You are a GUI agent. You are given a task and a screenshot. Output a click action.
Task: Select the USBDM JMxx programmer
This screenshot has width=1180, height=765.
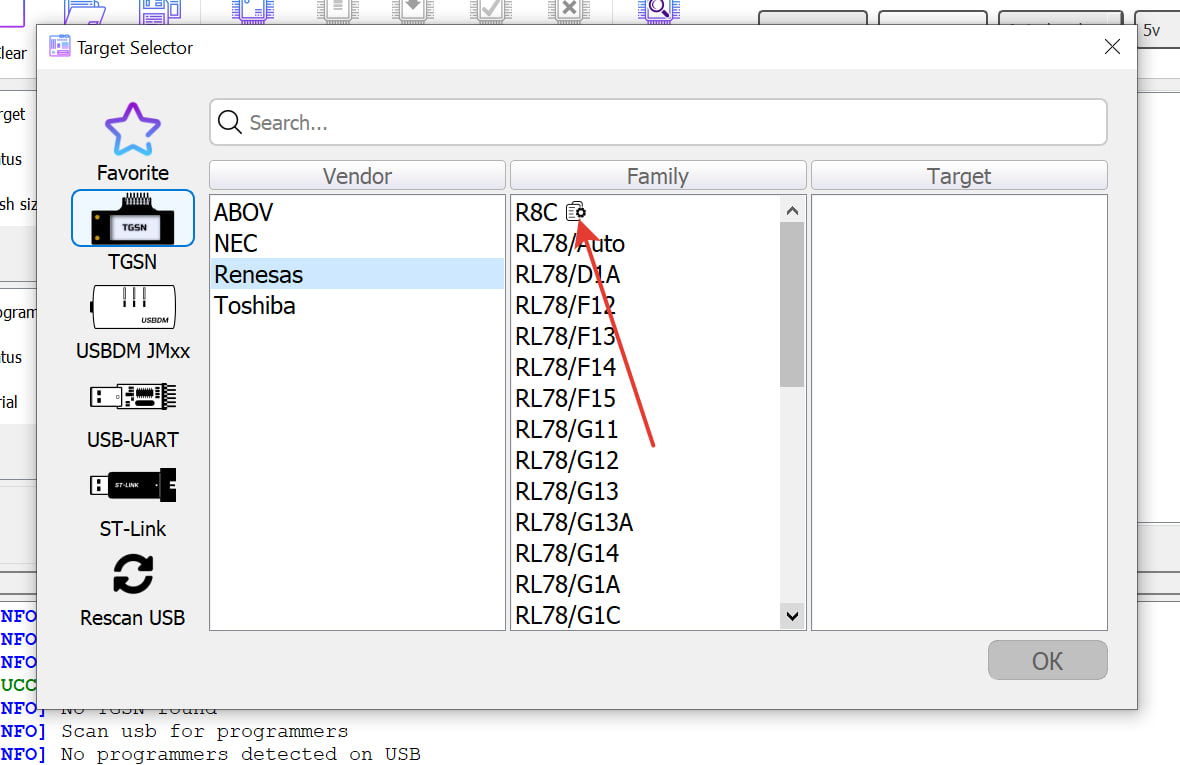click(x=132, y=307)
